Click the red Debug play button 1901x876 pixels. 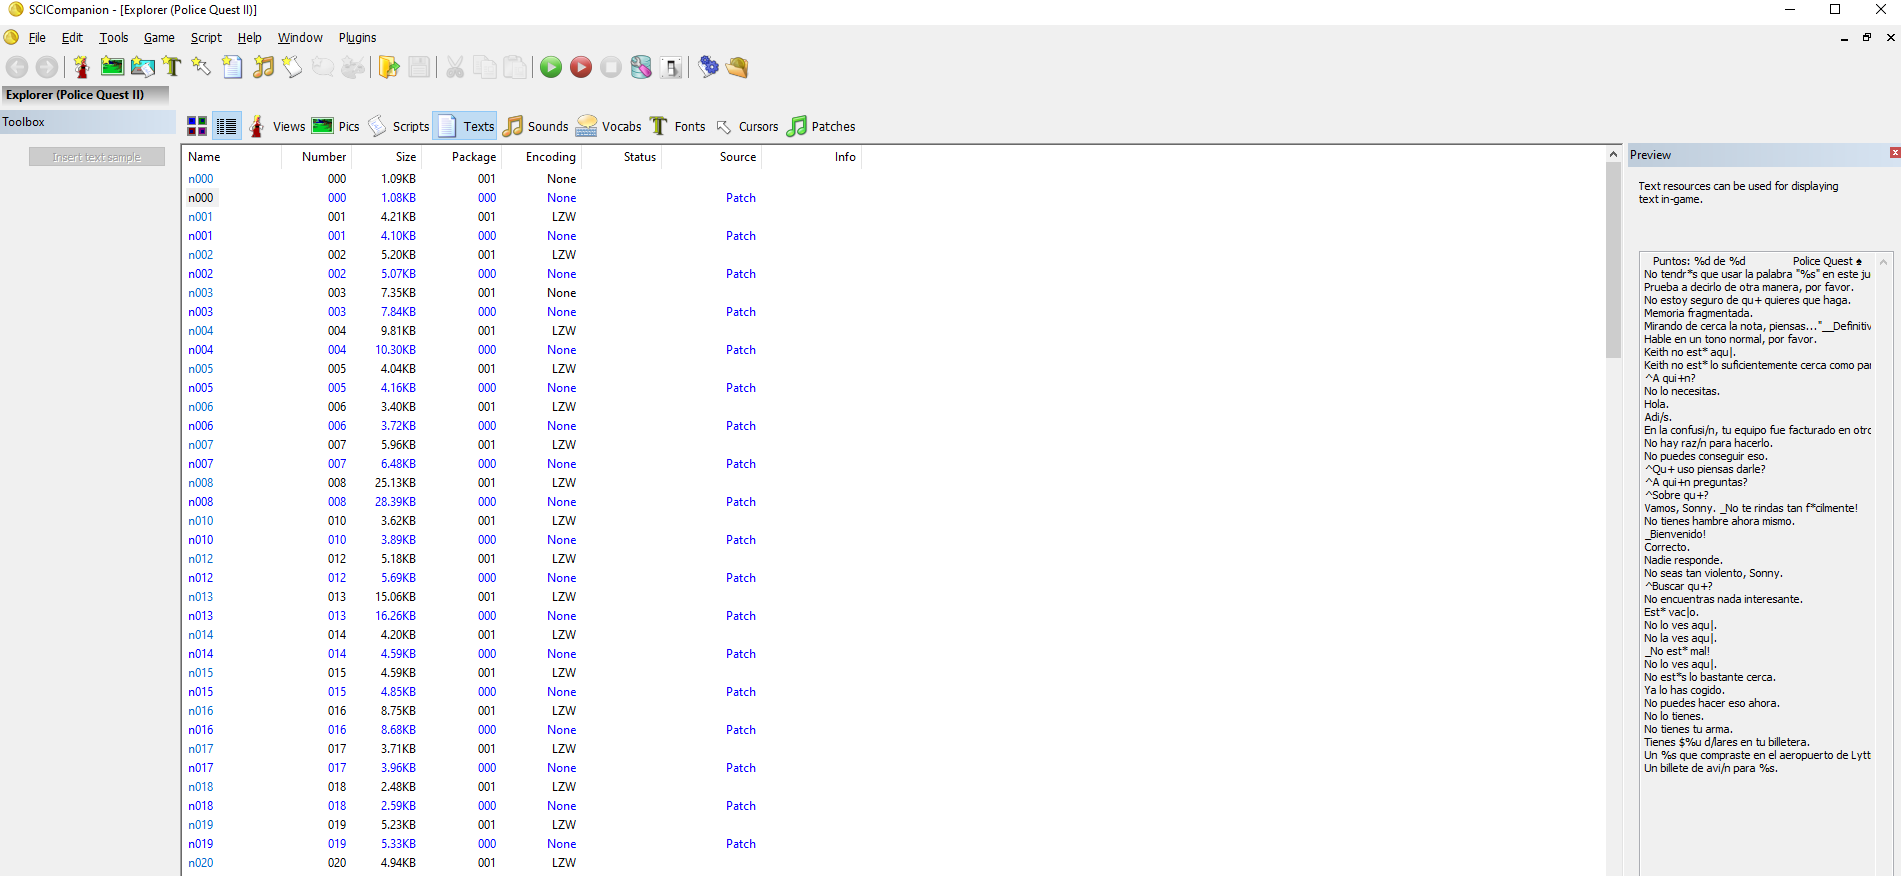pos(581,67)
